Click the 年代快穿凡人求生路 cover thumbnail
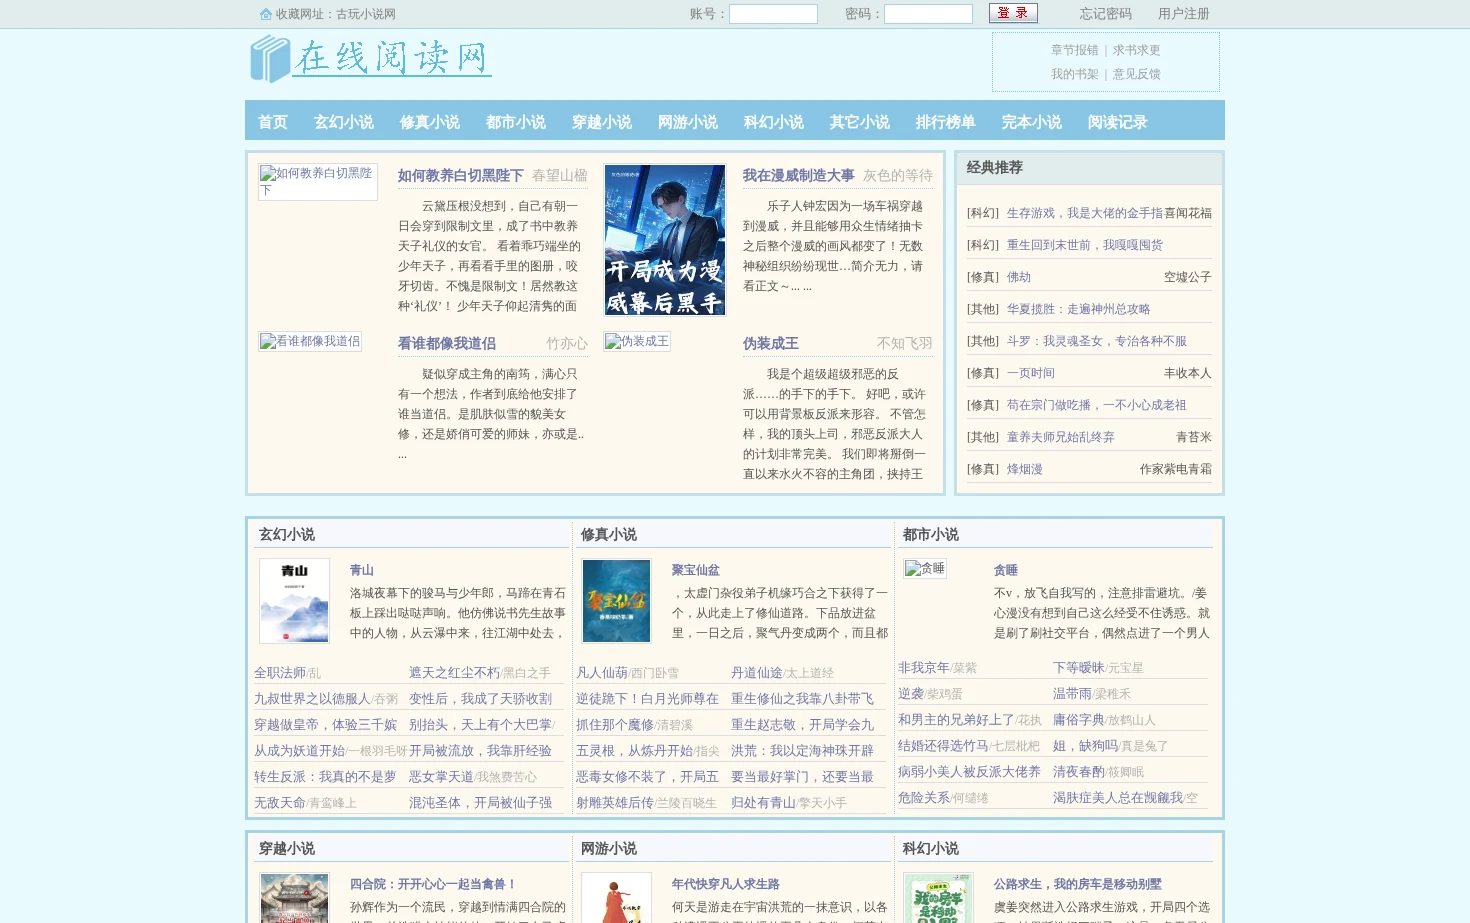Viewport: 1470px width, 923px height. 616,898
